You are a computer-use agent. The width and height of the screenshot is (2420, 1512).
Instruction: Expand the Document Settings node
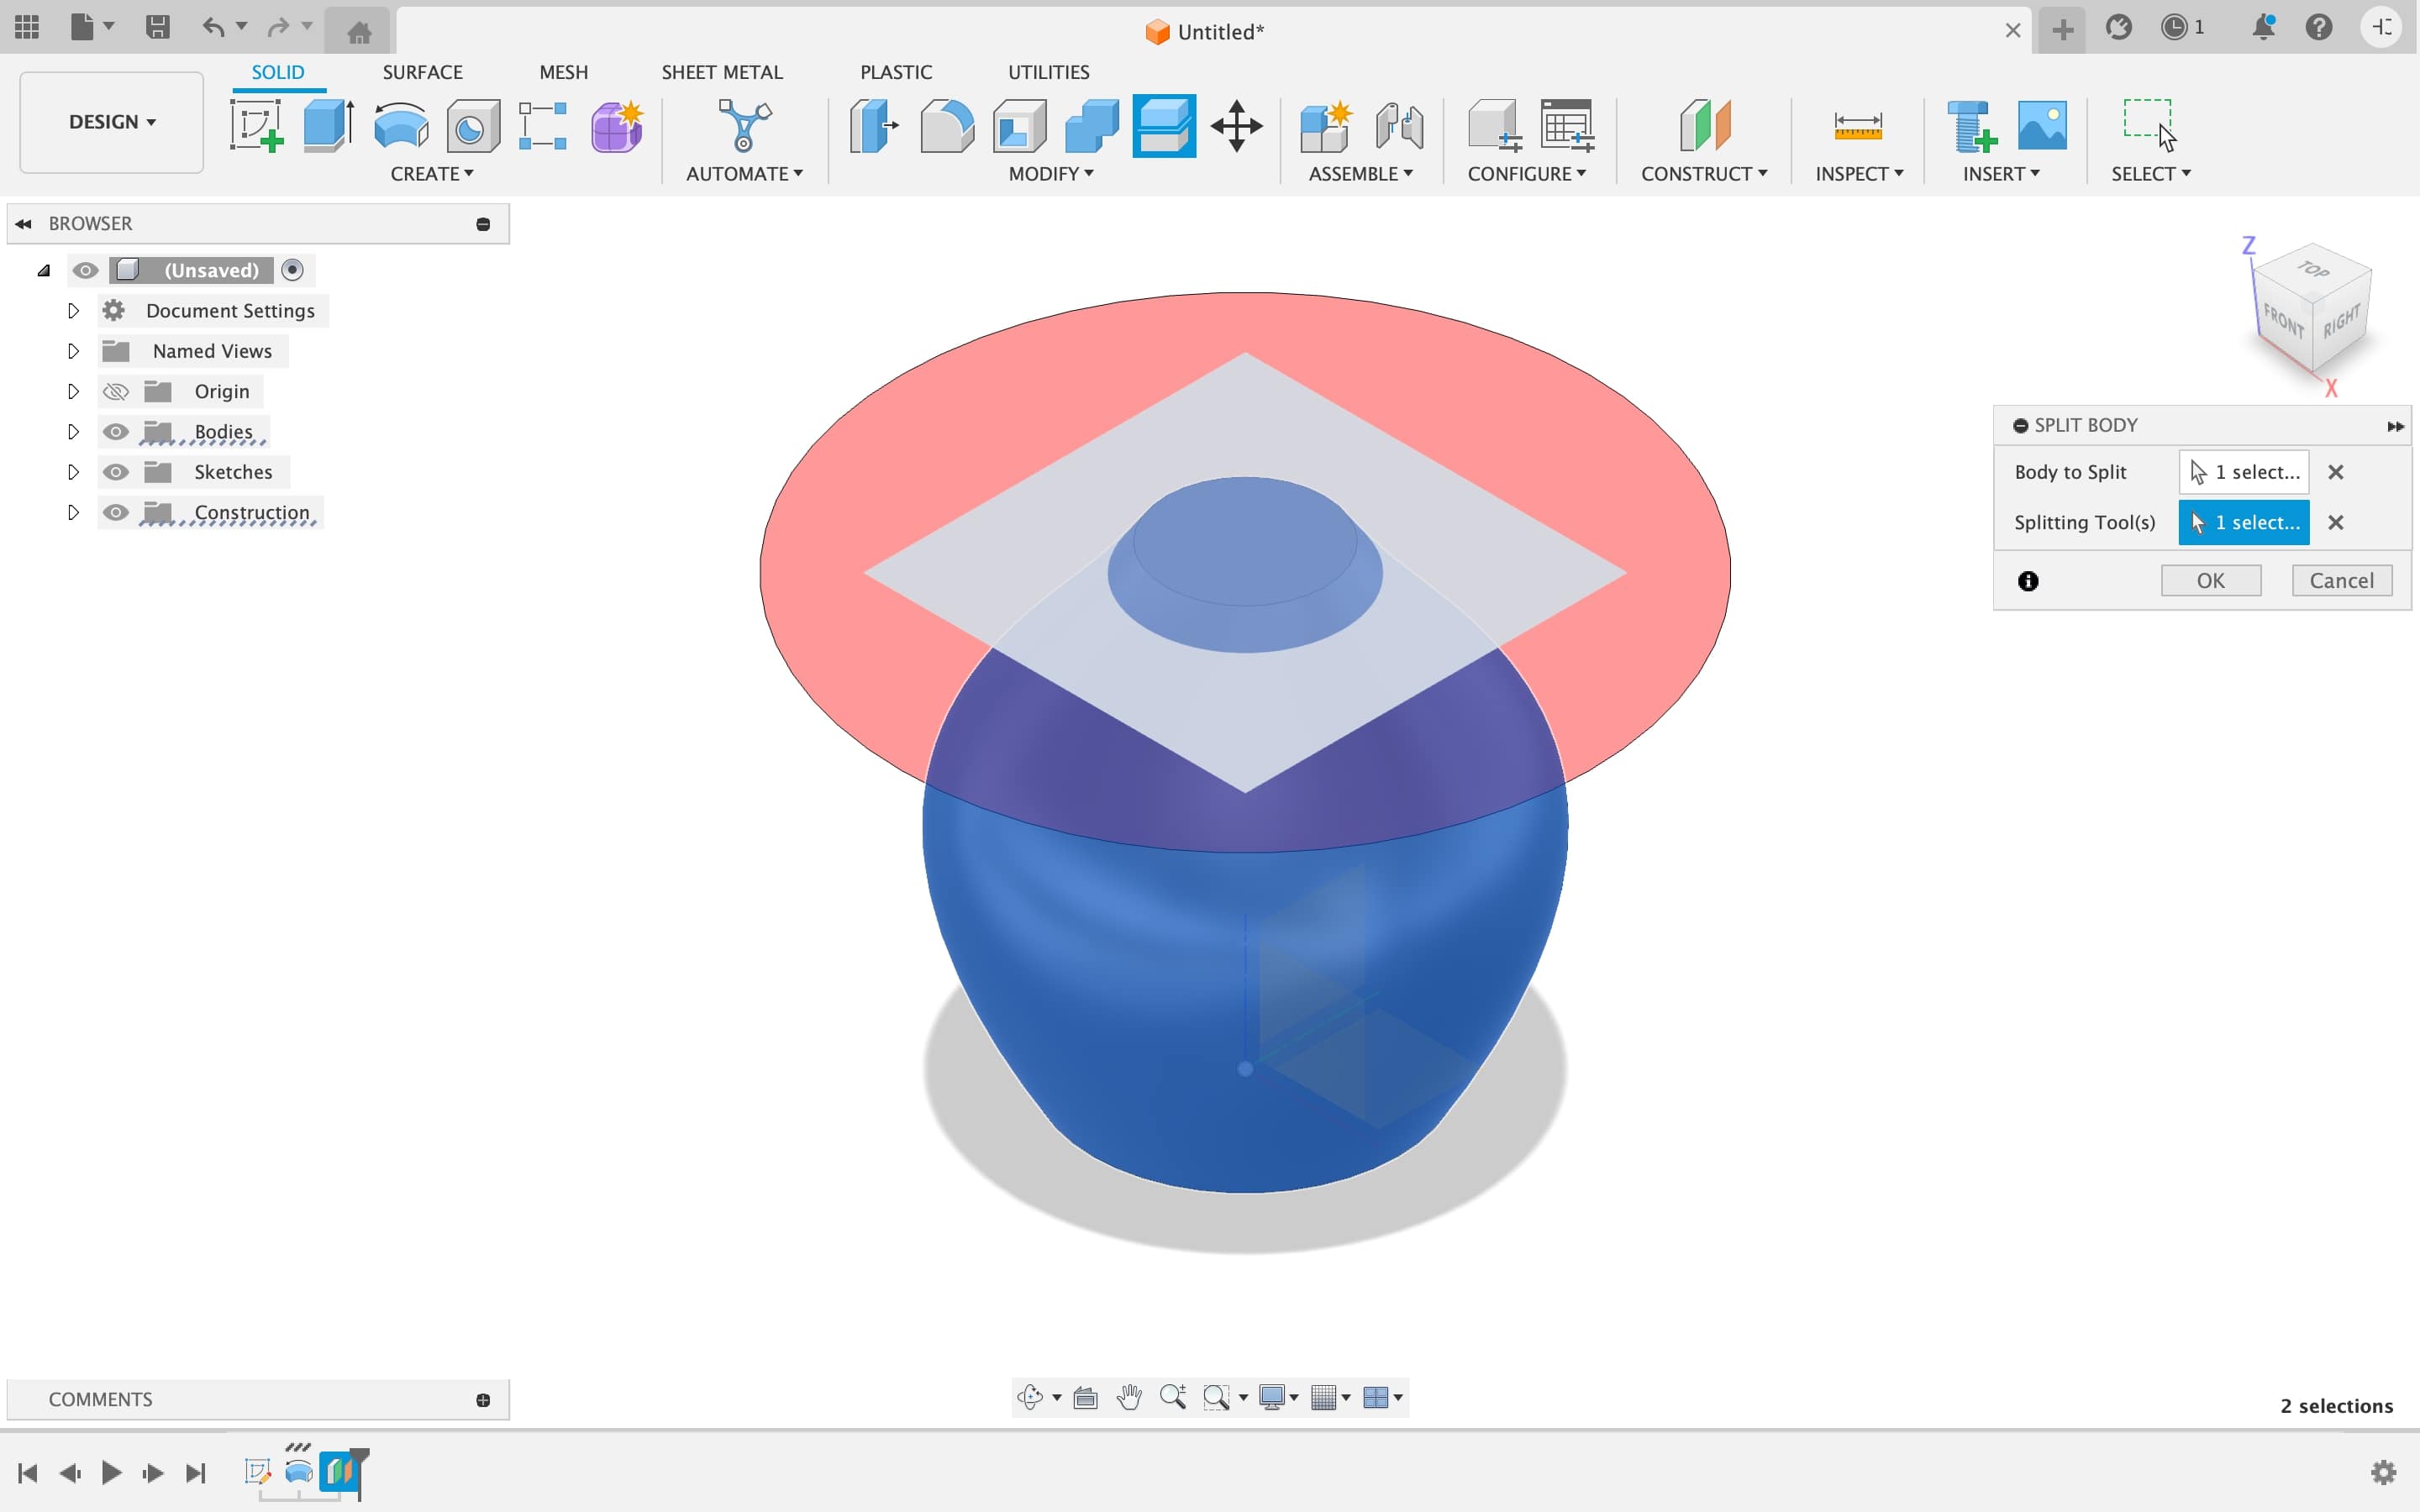pyautogui.click(x=73, y=311)
